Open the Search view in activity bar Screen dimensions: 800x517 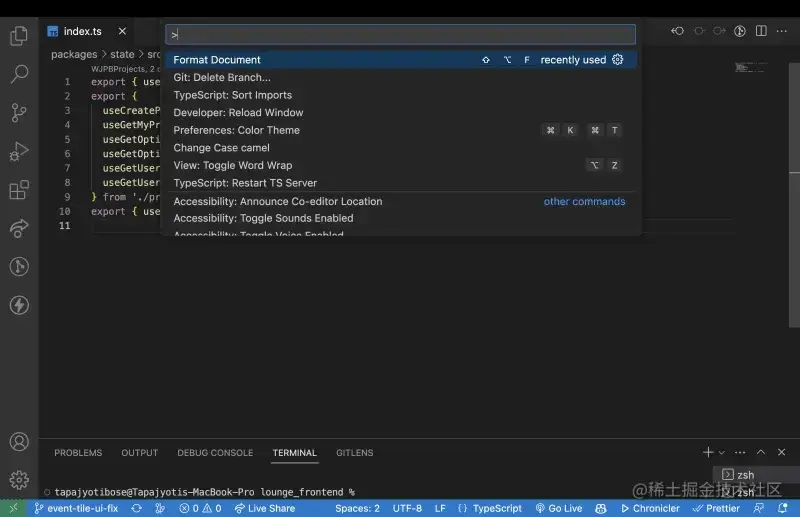click(19, 74)
